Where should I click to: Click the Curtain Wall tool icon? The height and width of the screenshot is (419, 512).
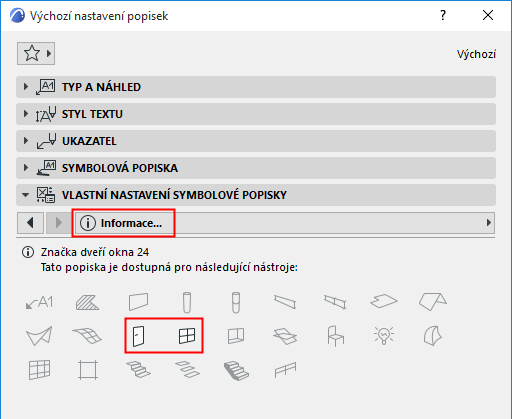tap(39, 370)
